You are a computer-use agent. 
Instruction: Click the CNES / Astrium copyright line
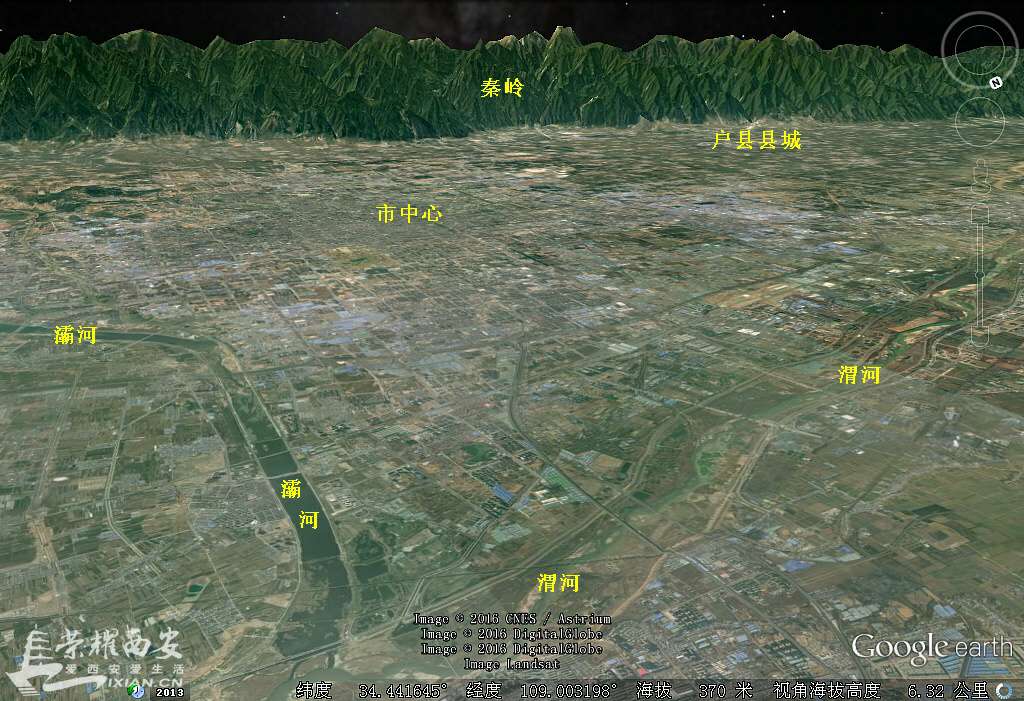point(511,619)
